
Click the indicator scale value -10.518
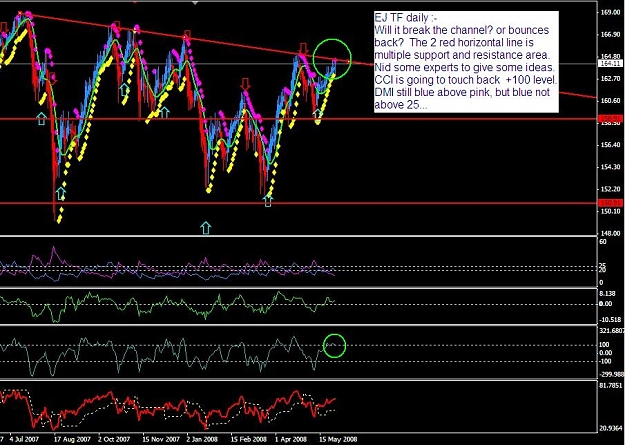coord(610,320)
